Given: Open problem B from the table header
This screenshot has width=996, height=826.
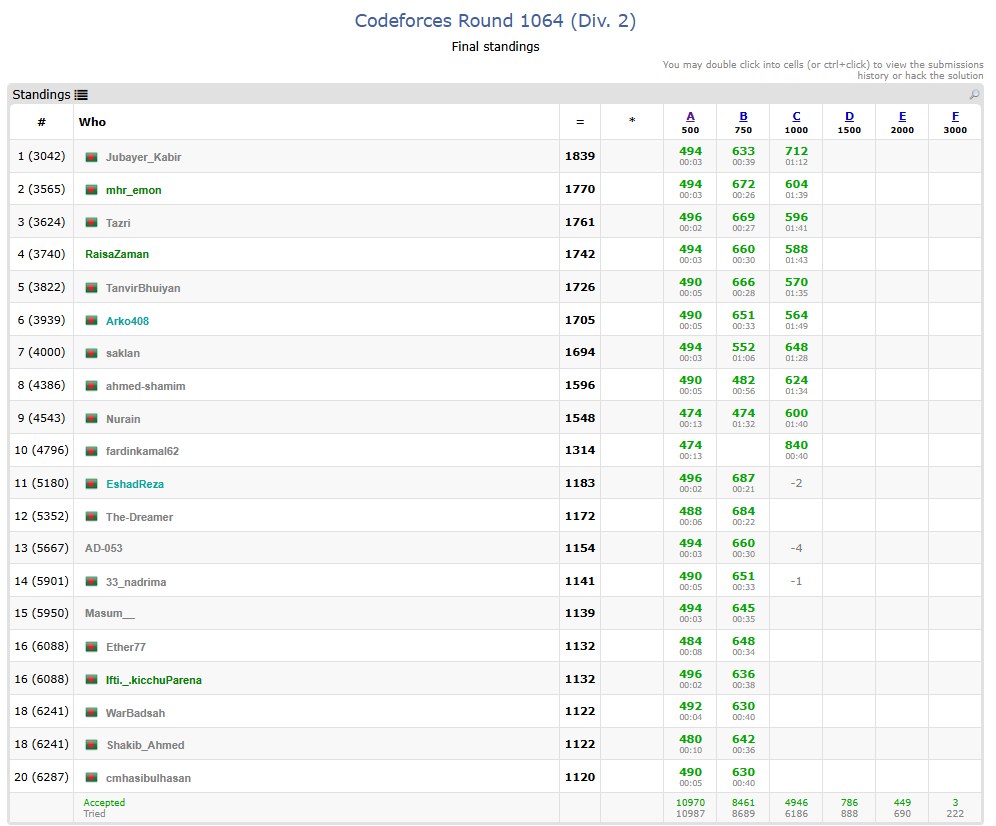Looking at the screenshot, I should pos(743,116).
